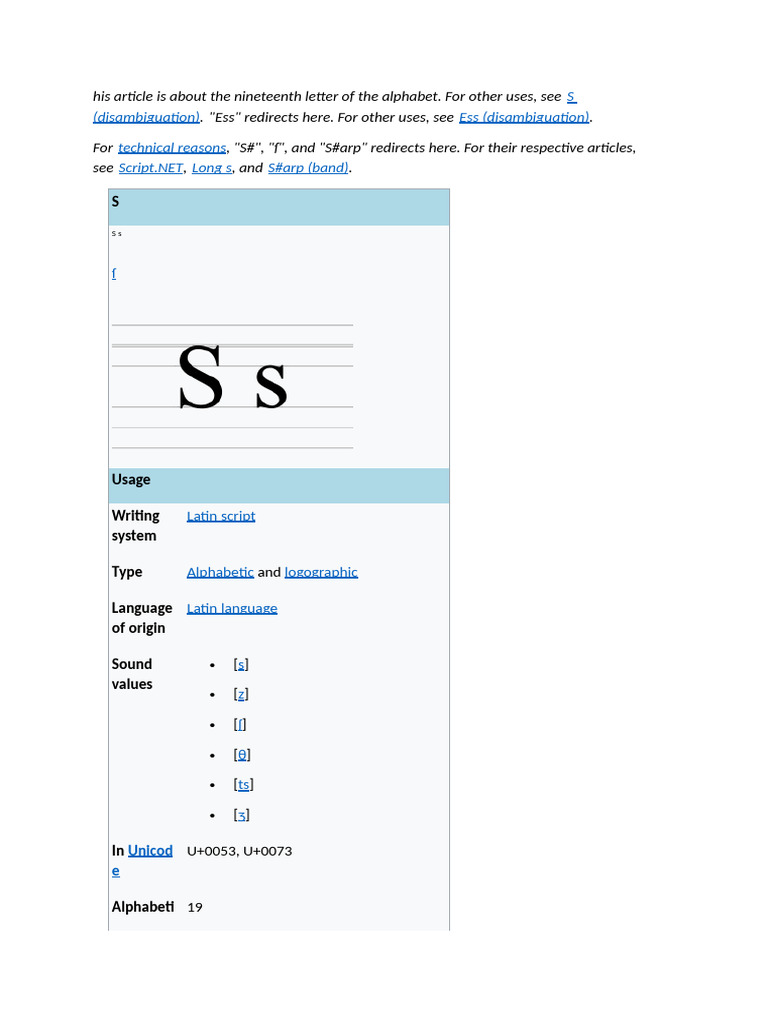The image size is (768, 1024).
Task: Open the Alphabetic link
Action: coord(220,572)
